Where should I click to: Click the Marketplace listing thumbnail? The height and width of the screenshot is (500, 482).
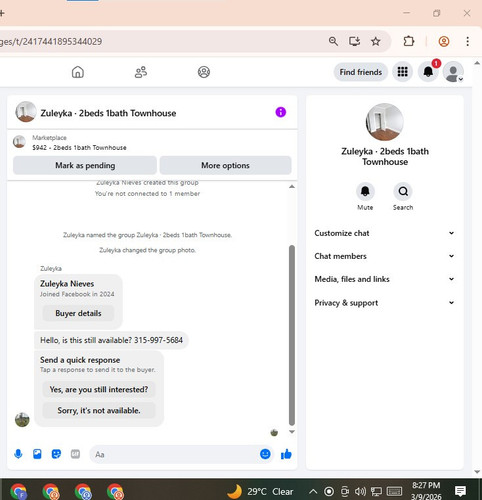click(19, 142)
